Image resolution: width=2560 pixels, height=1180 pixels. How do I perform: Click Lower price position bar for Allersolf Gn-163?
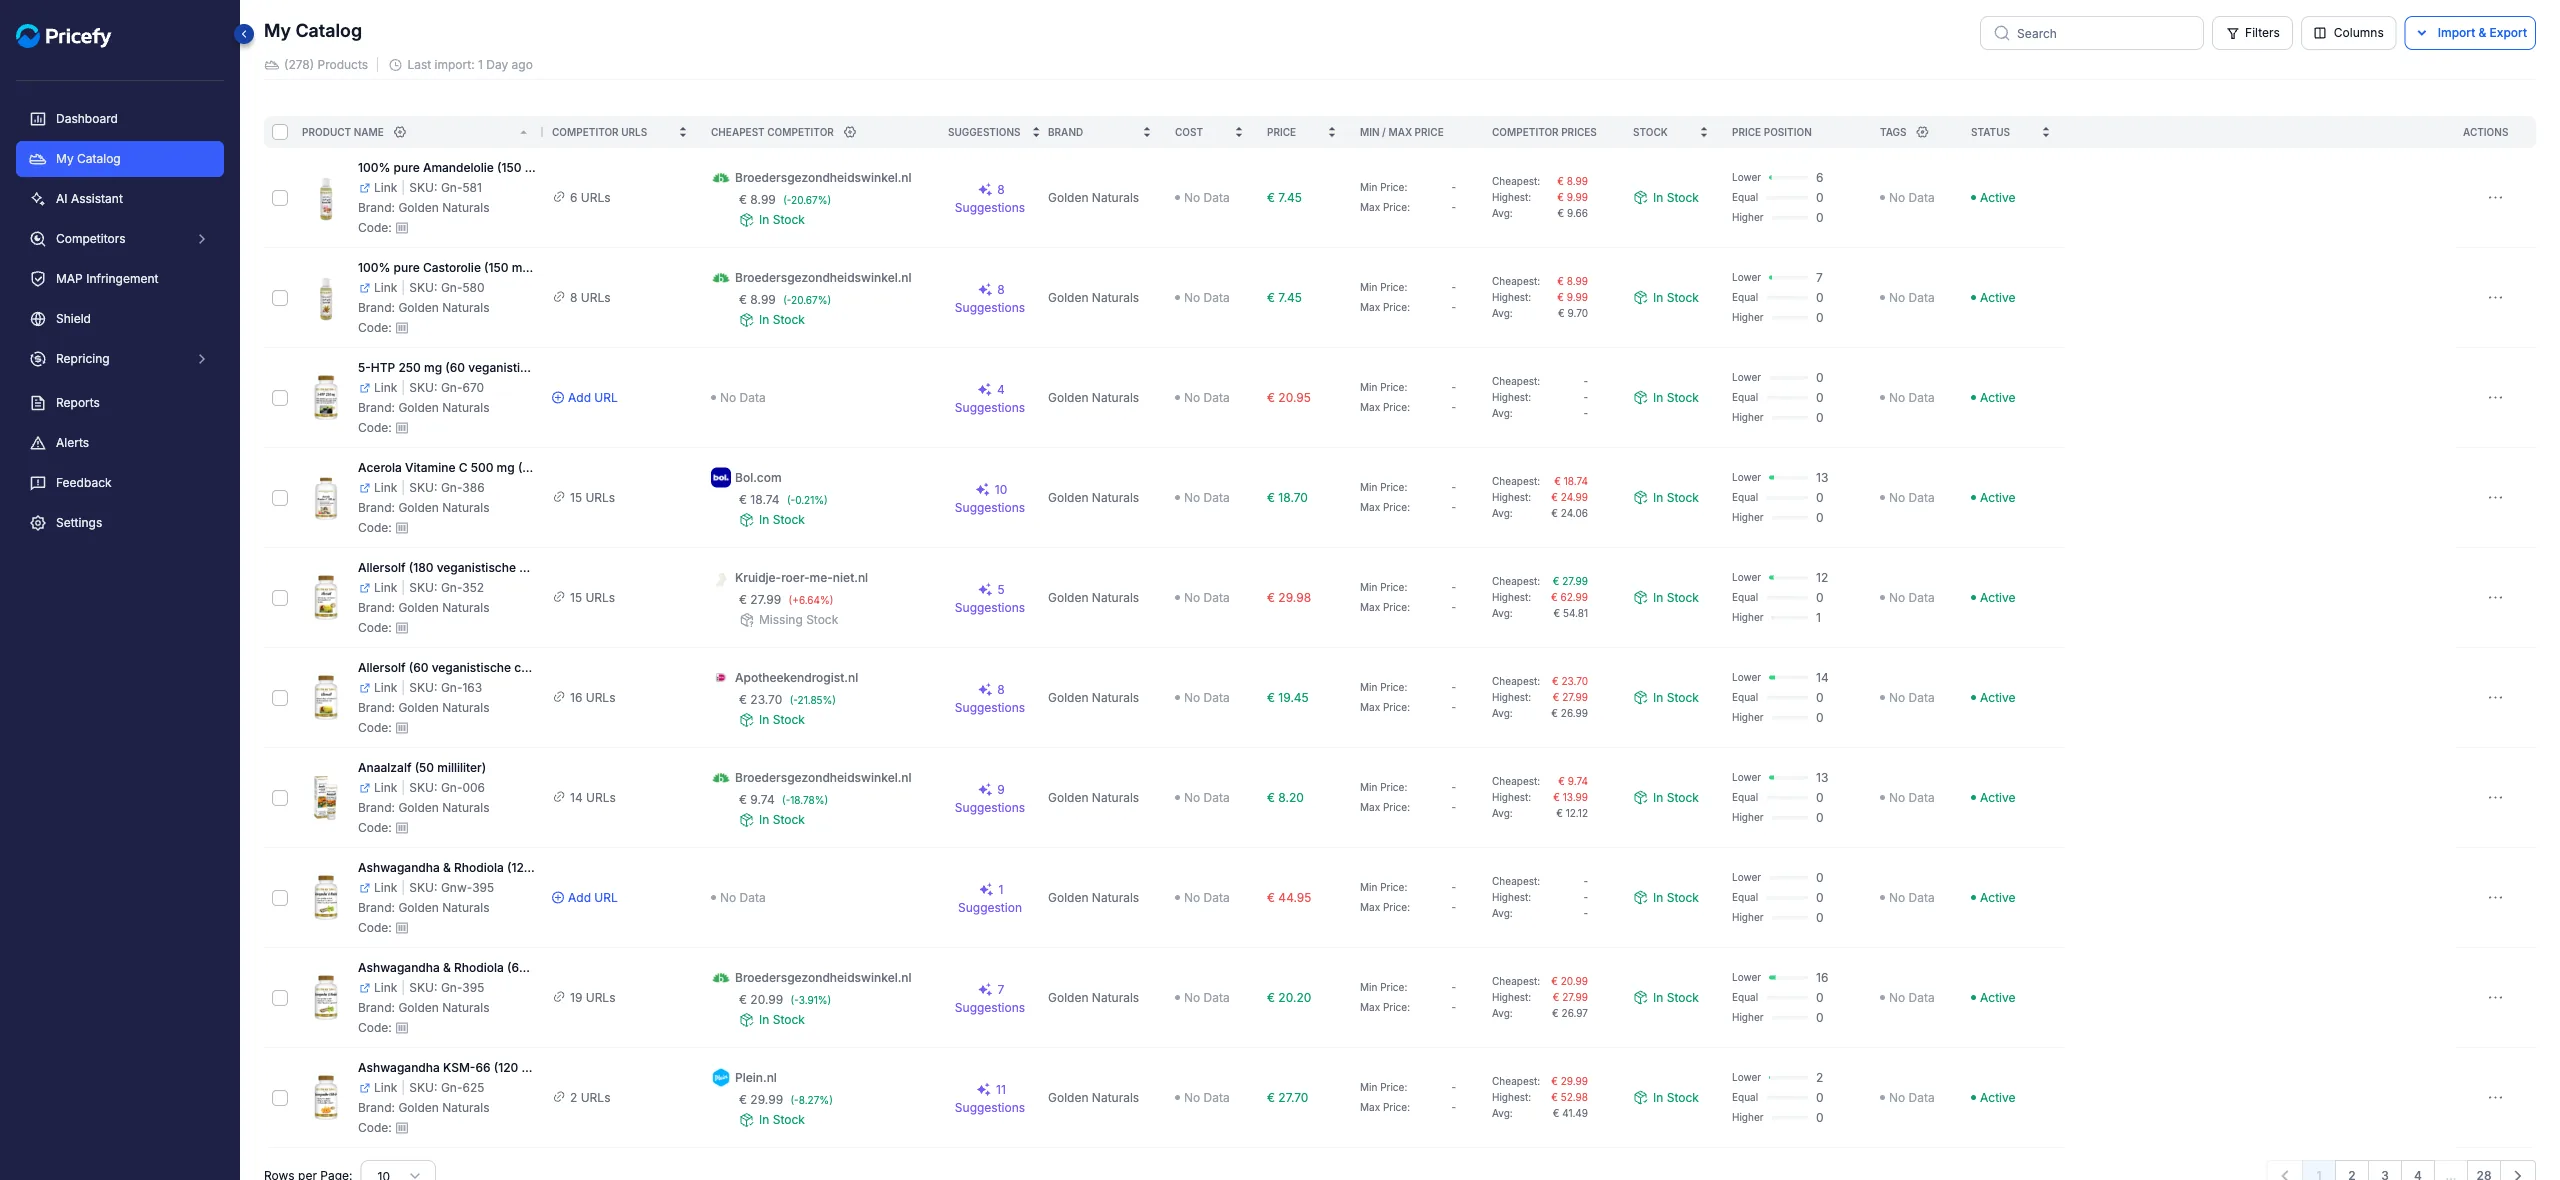point(1789,678)
